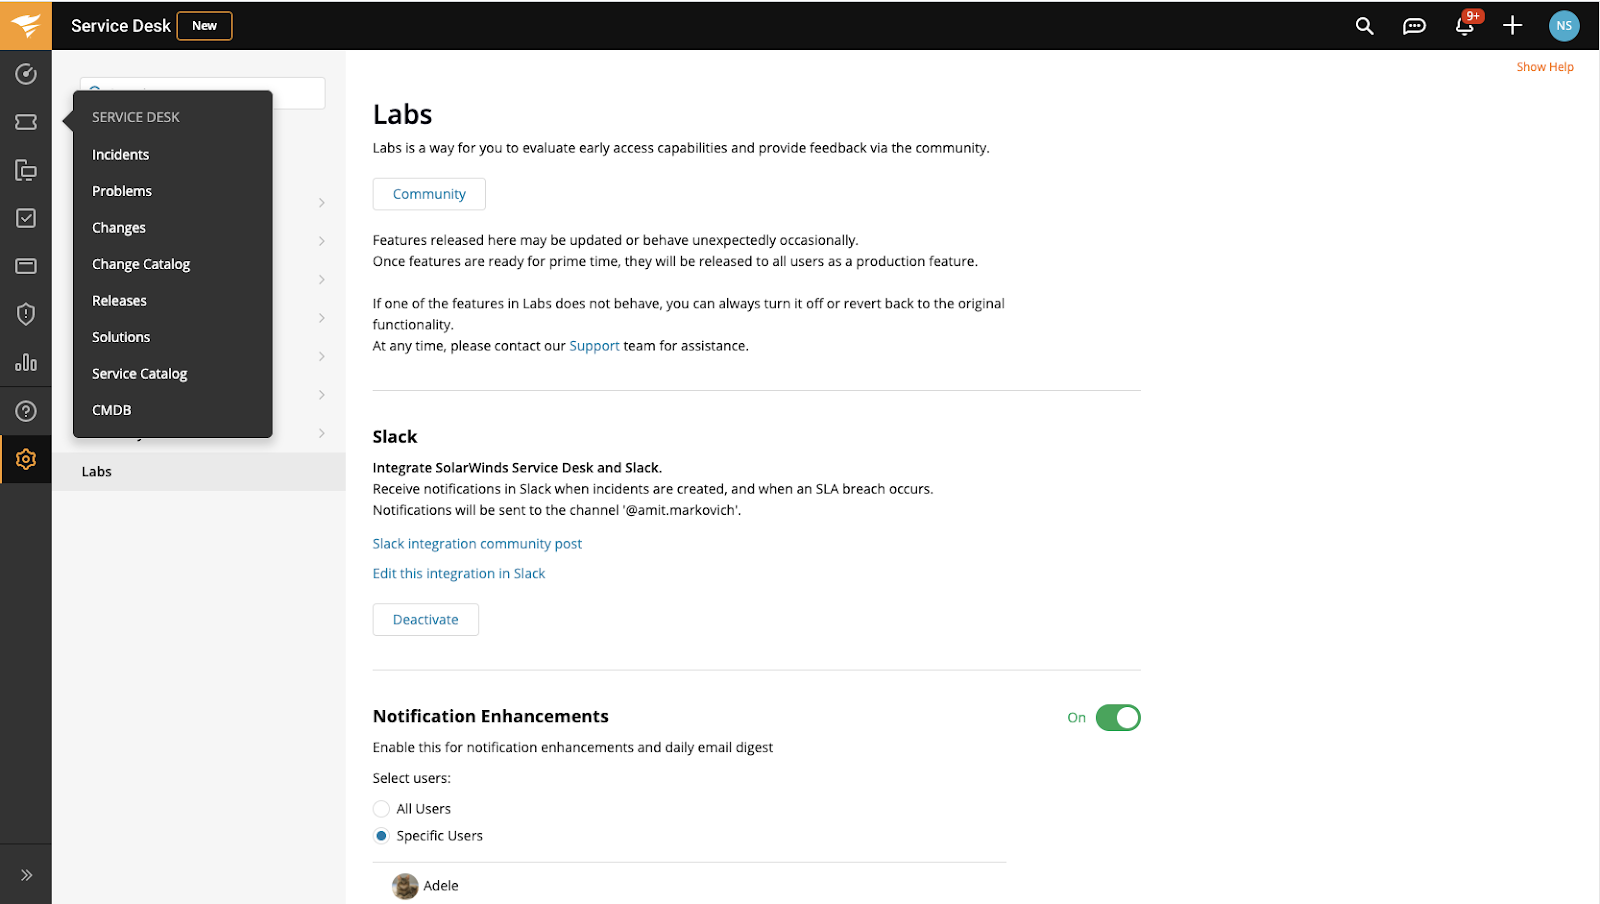1600x904 pixels.
Task: Open the checkmark tasks icon in sidebar
Action: 26,218
